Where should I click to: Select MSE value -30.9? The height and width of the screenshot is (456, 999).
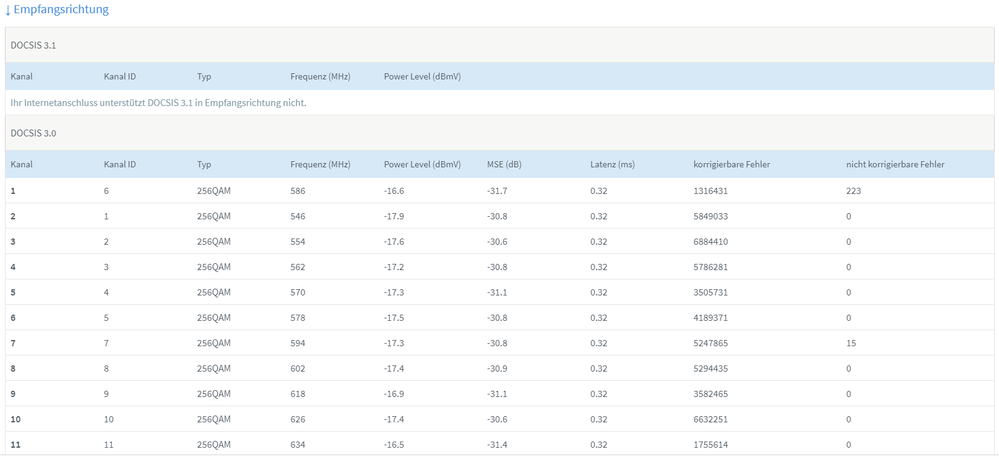pos(498,369)
